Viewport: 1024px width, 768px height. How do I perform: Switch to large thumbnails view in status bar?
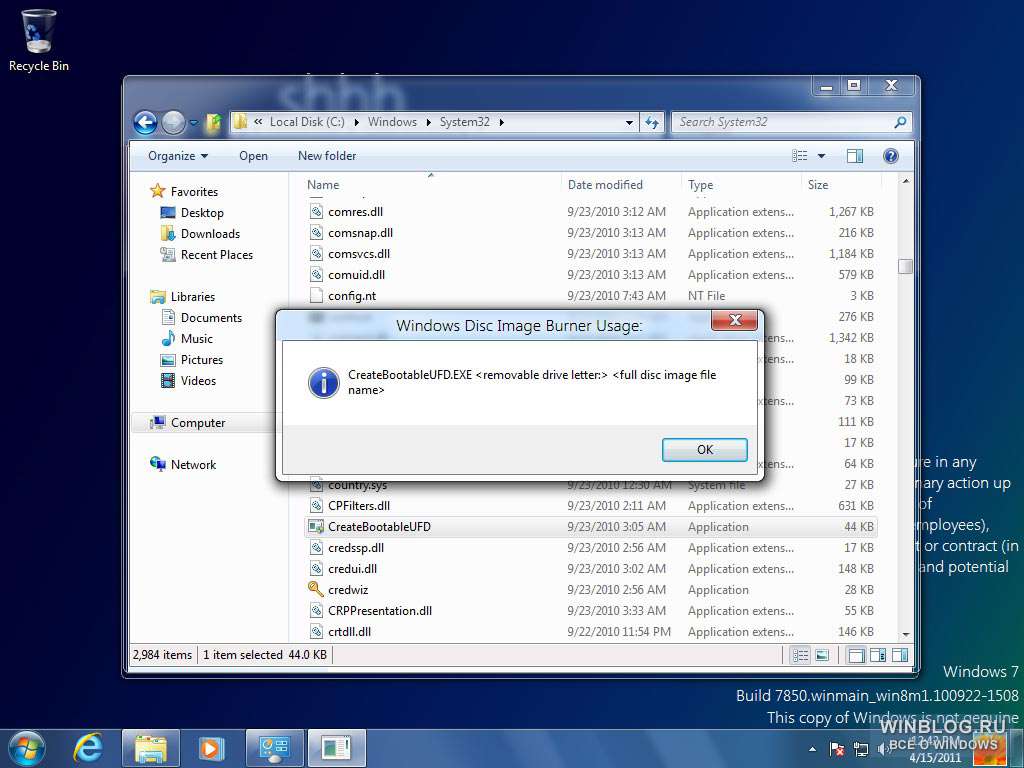tap(822, 655)
